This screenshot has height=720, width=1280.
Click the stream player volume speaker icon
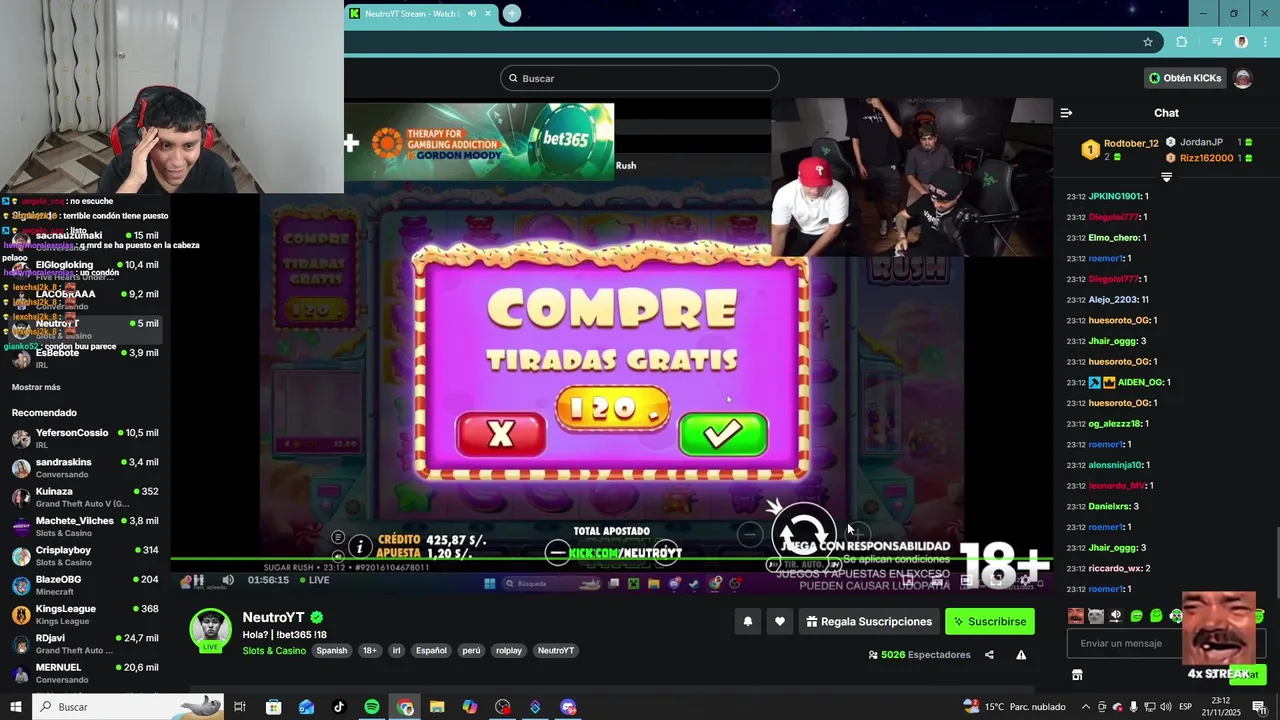(228, 580)
